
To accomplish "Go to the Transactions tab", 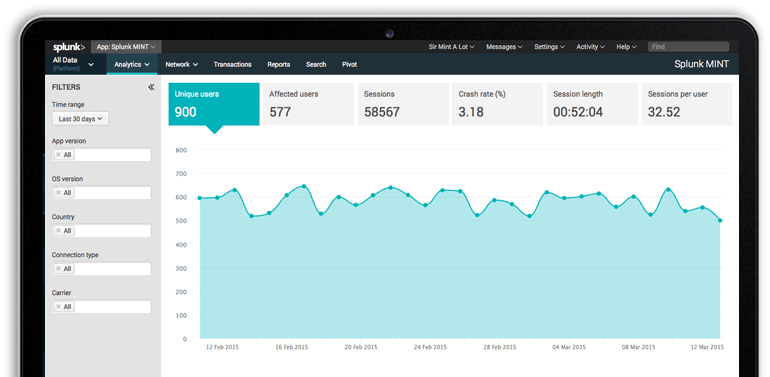I will pyautogui.click(x=232, y=64).
